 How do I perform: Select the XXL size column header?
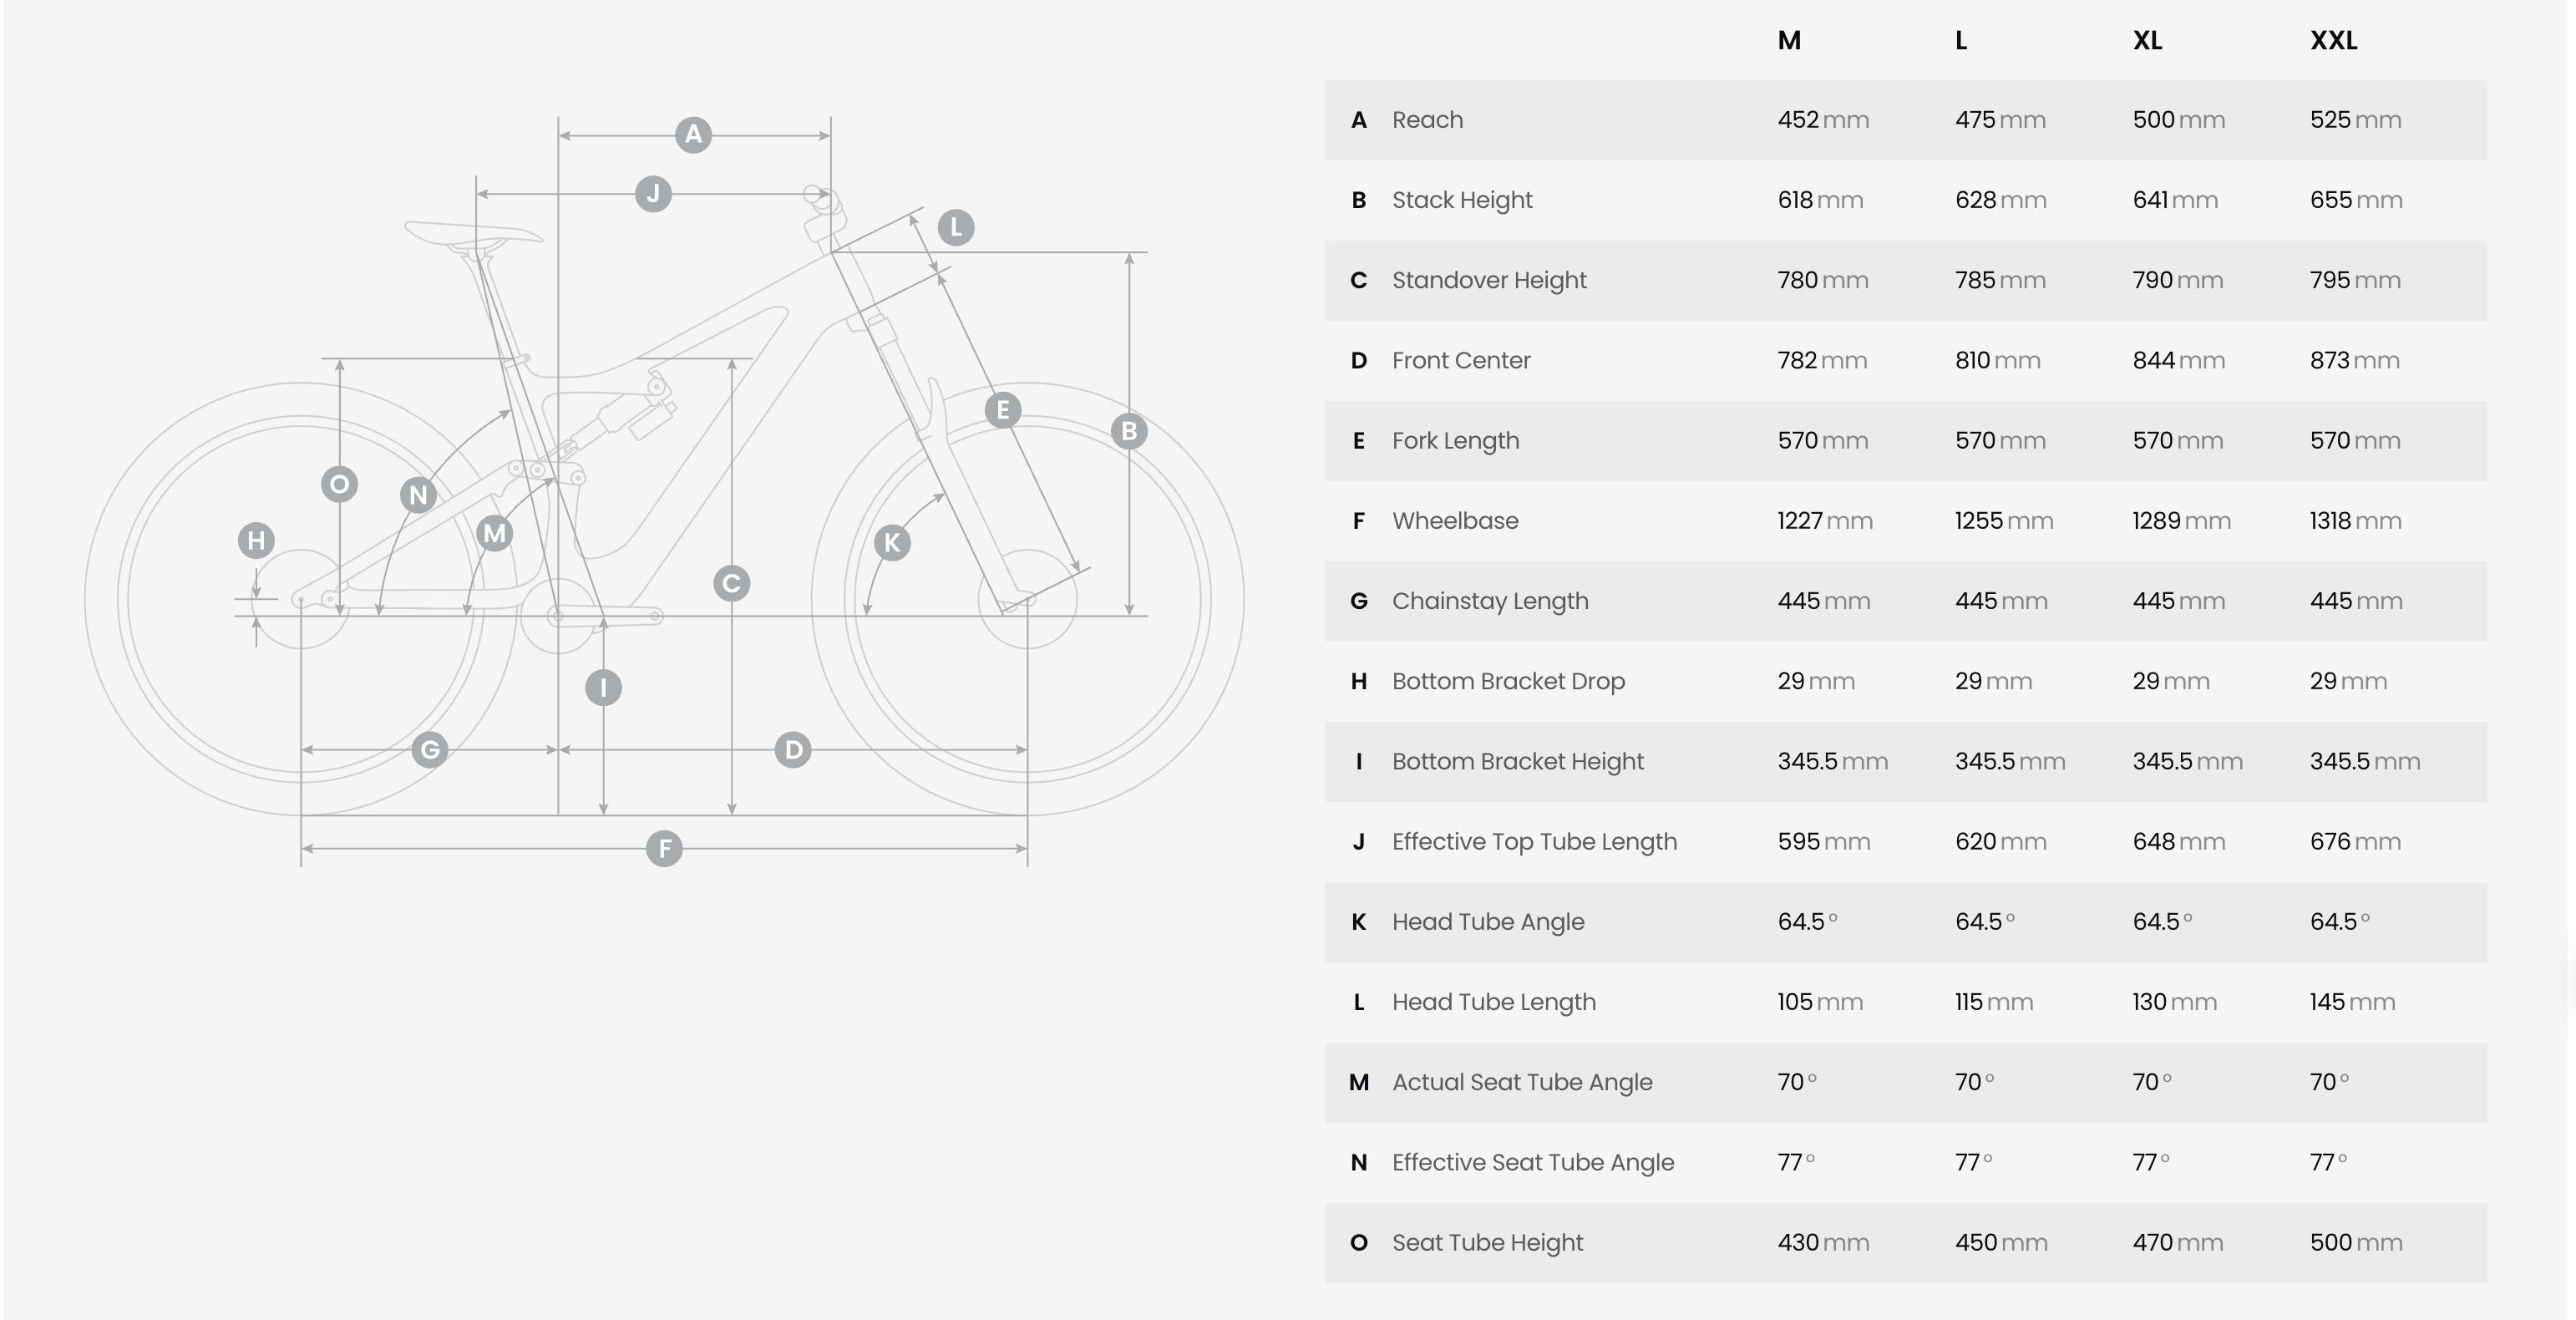[2333, 41]
